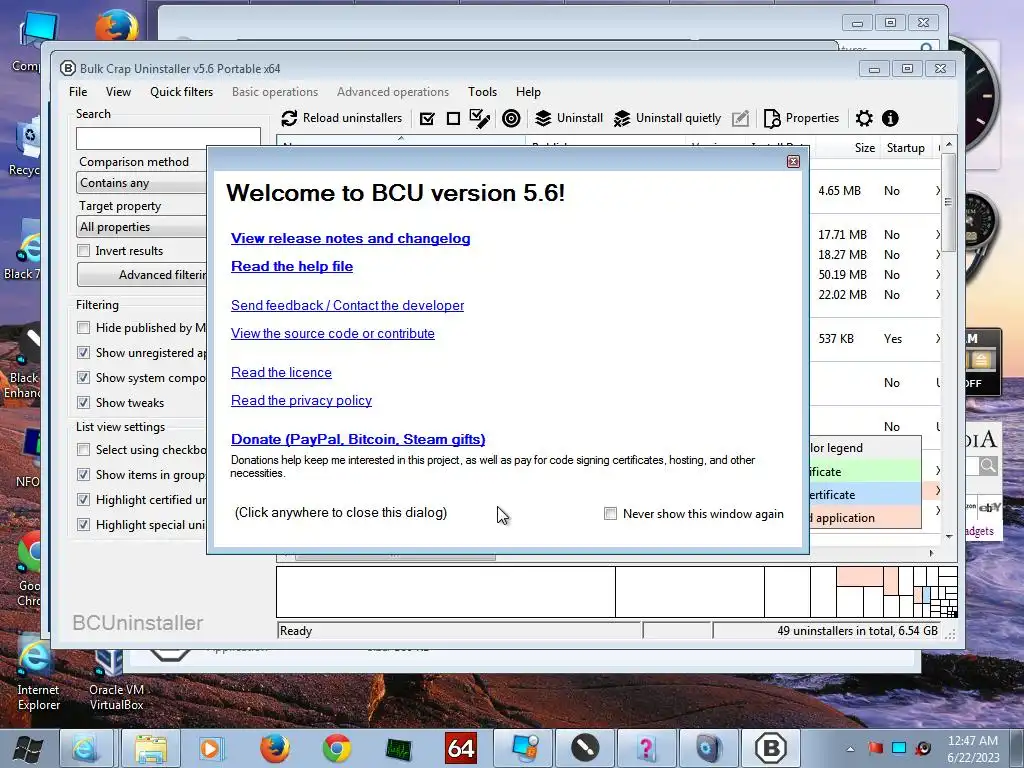
Task: Open the Help menu
Action: pos(528,92)
